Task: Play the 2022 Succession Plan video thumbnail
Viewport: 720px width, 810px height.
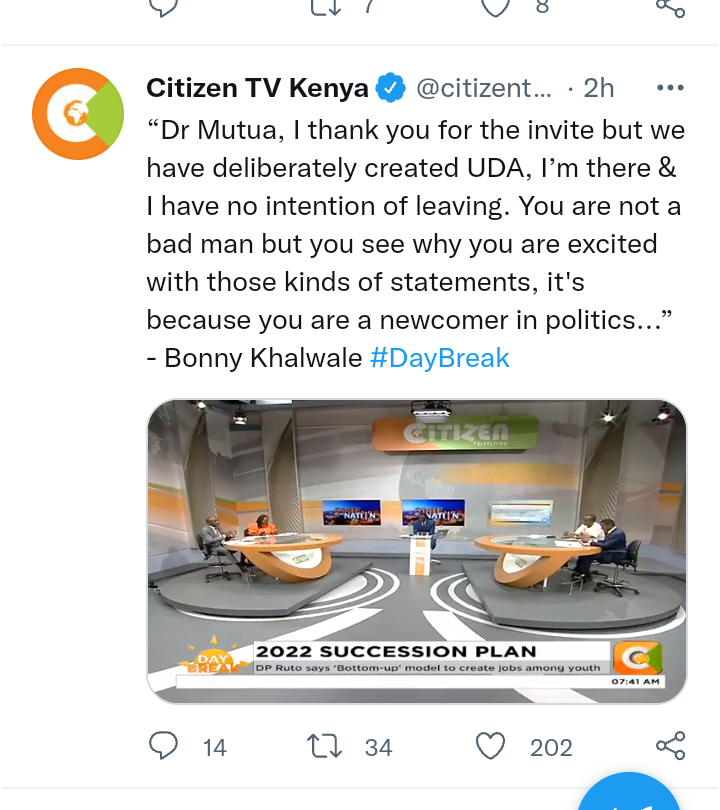Action: [417, 551]
